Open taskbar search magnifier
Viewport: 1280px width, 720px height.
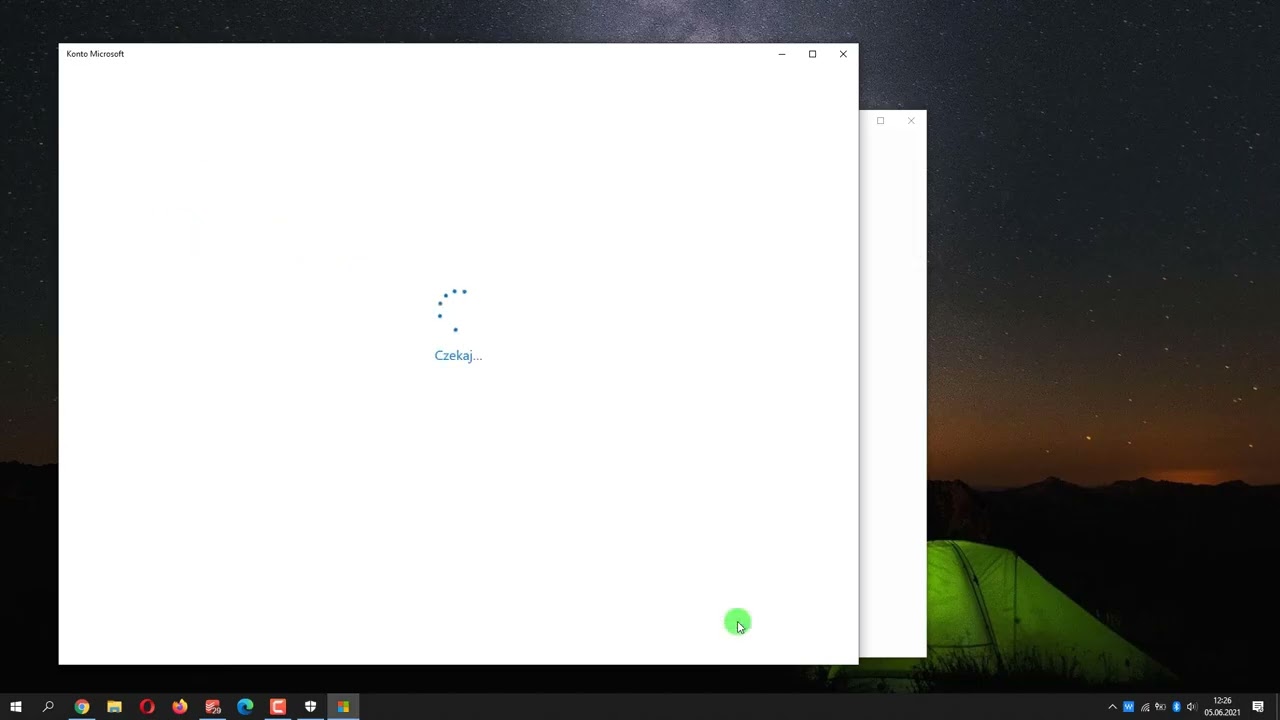(x=48, y=707)
